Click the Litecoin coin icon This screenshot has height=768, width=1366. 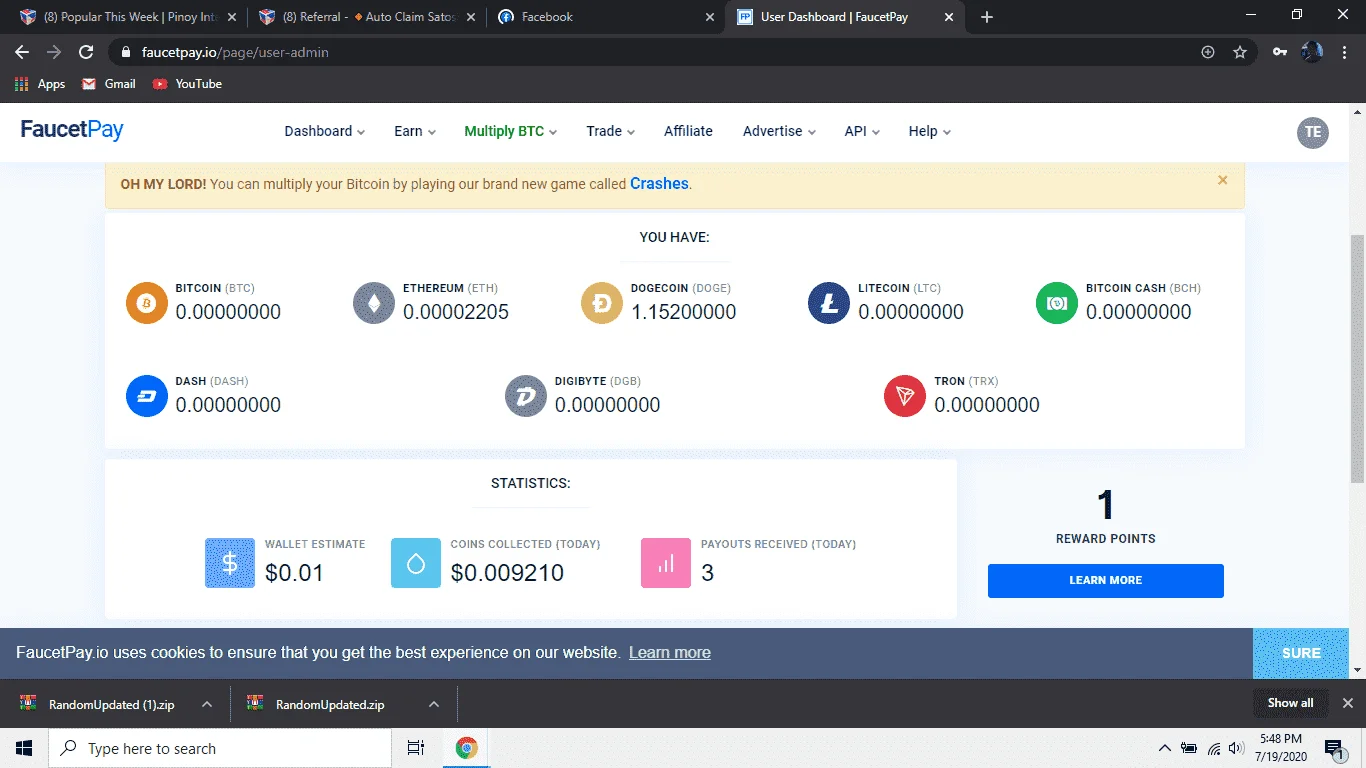pos(829,303)
